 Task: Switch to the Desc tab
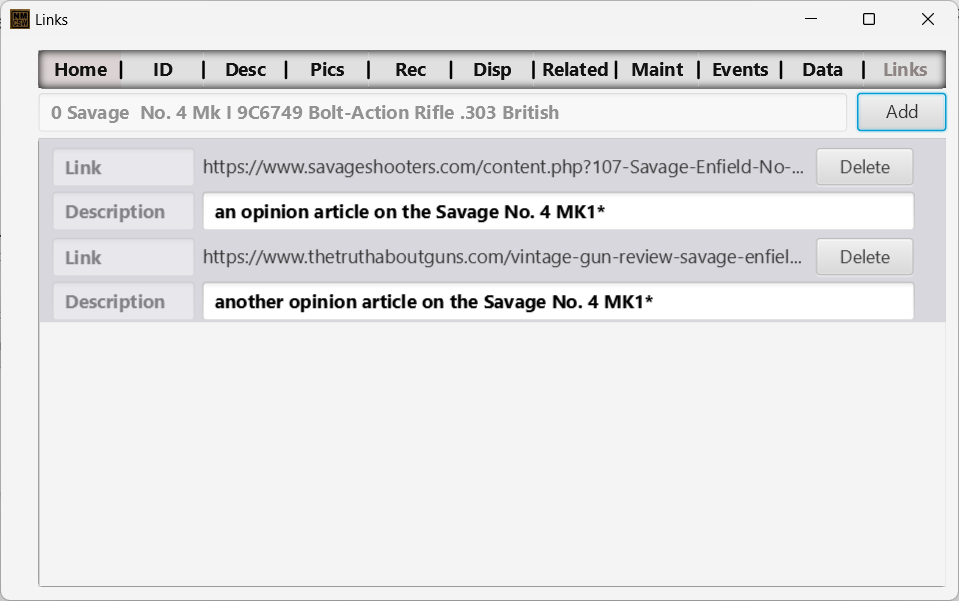(245, 70)
